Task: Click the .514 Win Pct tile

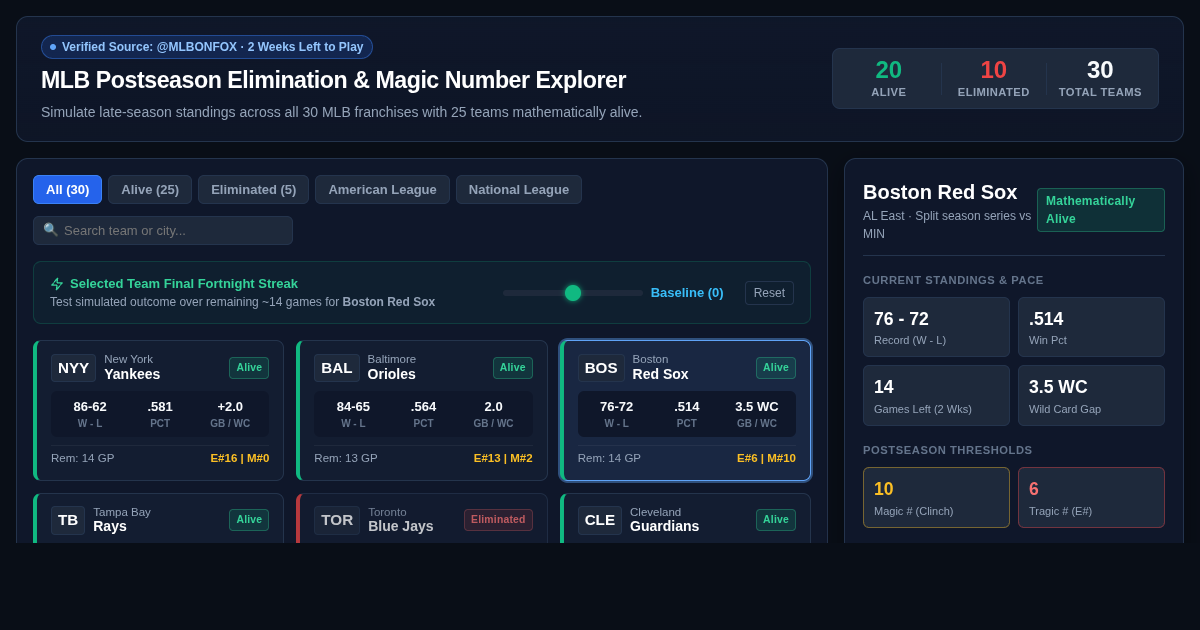Action: pyautogui.click(x=1091, y=327)
